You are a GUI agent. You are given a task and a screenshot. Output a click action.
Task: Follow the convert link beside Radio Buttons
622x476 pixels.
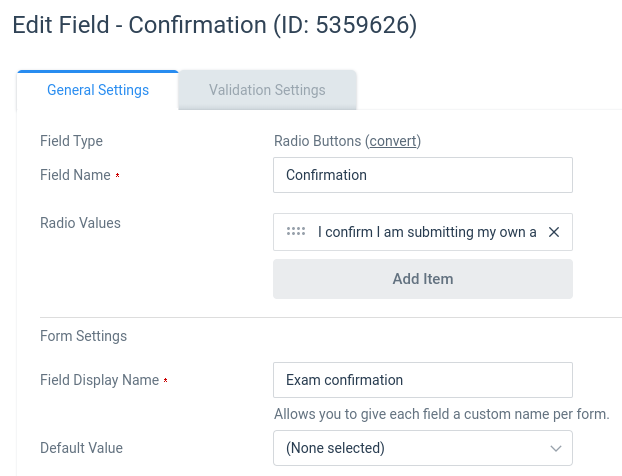(x=393, y=141)
